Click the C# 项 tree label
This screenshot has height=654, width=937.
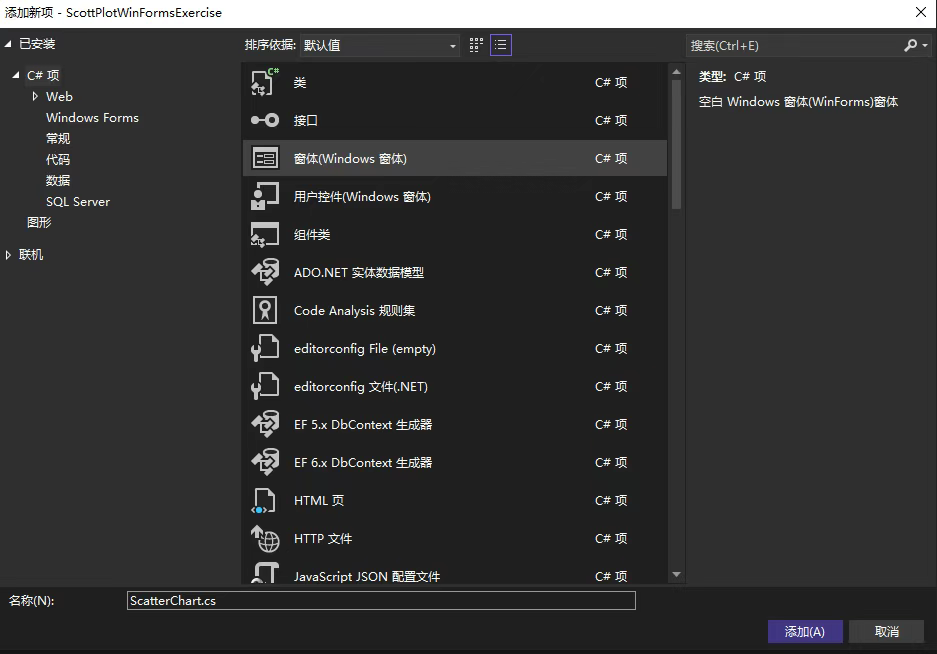point(43,75)
